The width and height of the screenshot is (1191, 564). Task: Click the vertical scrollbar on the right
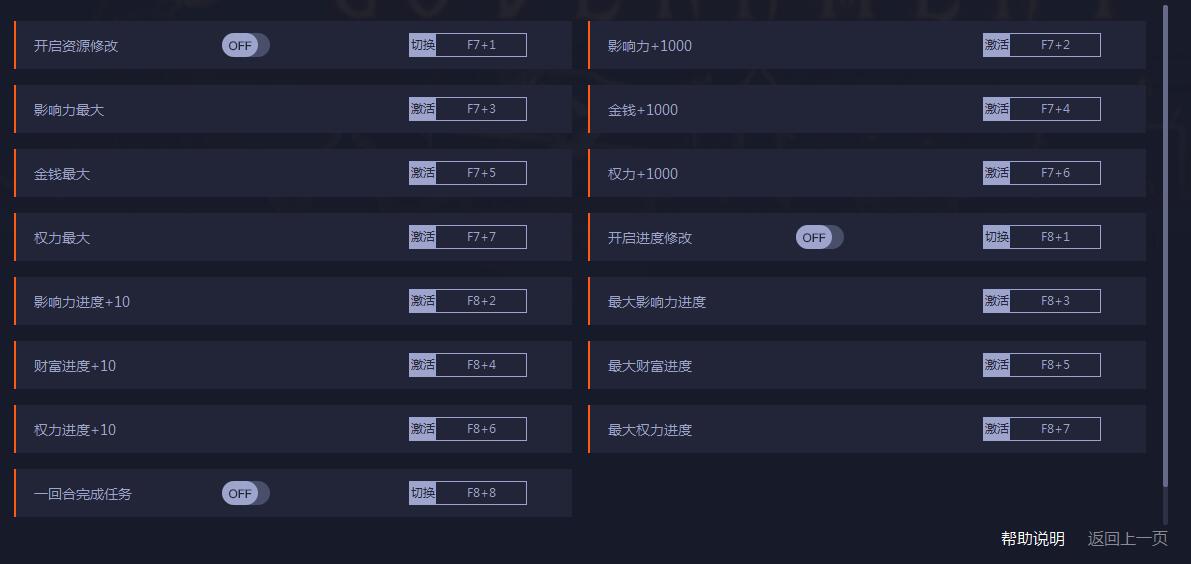(1165, 250)
